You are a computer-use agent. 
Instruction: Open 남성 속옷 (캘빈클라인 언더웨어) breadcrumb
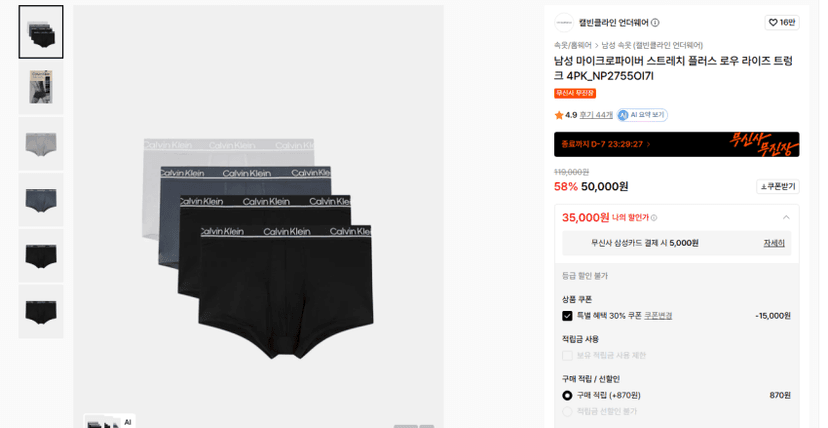point(652,45)
